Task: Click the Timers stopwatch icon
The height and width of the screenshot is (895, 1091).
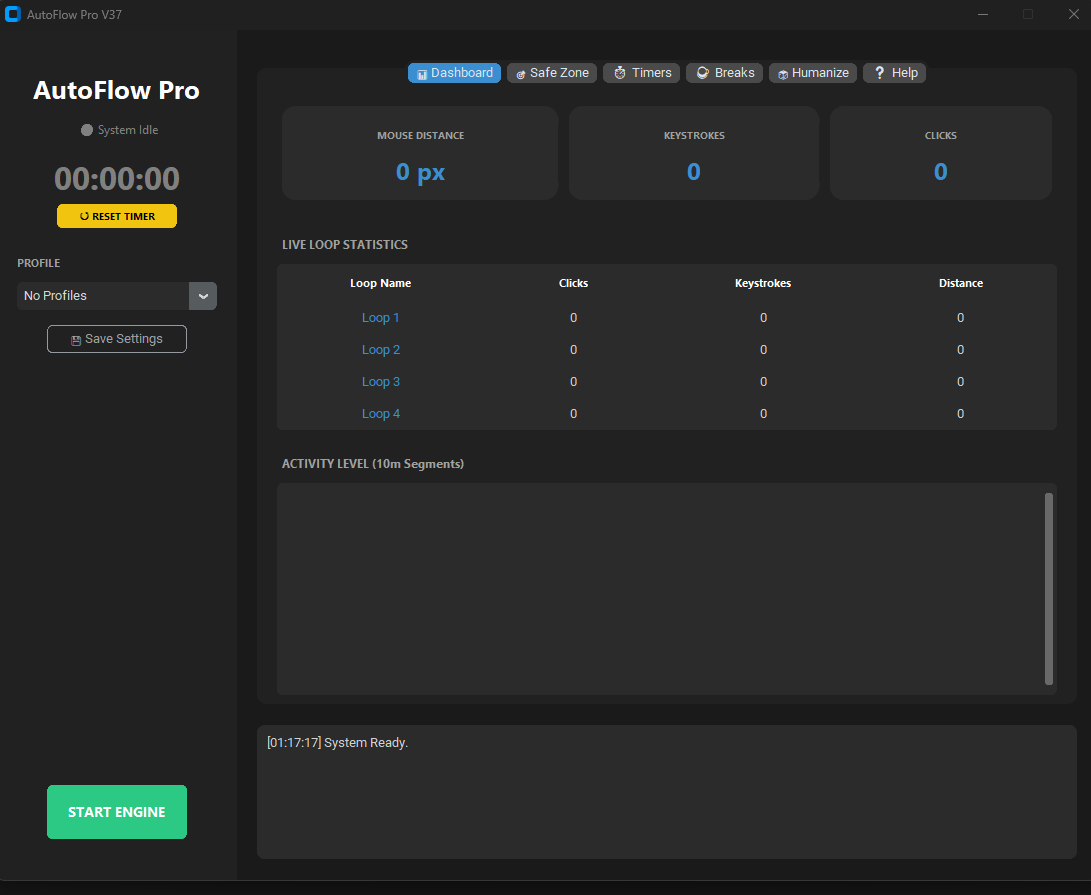Action: point(622,72)
